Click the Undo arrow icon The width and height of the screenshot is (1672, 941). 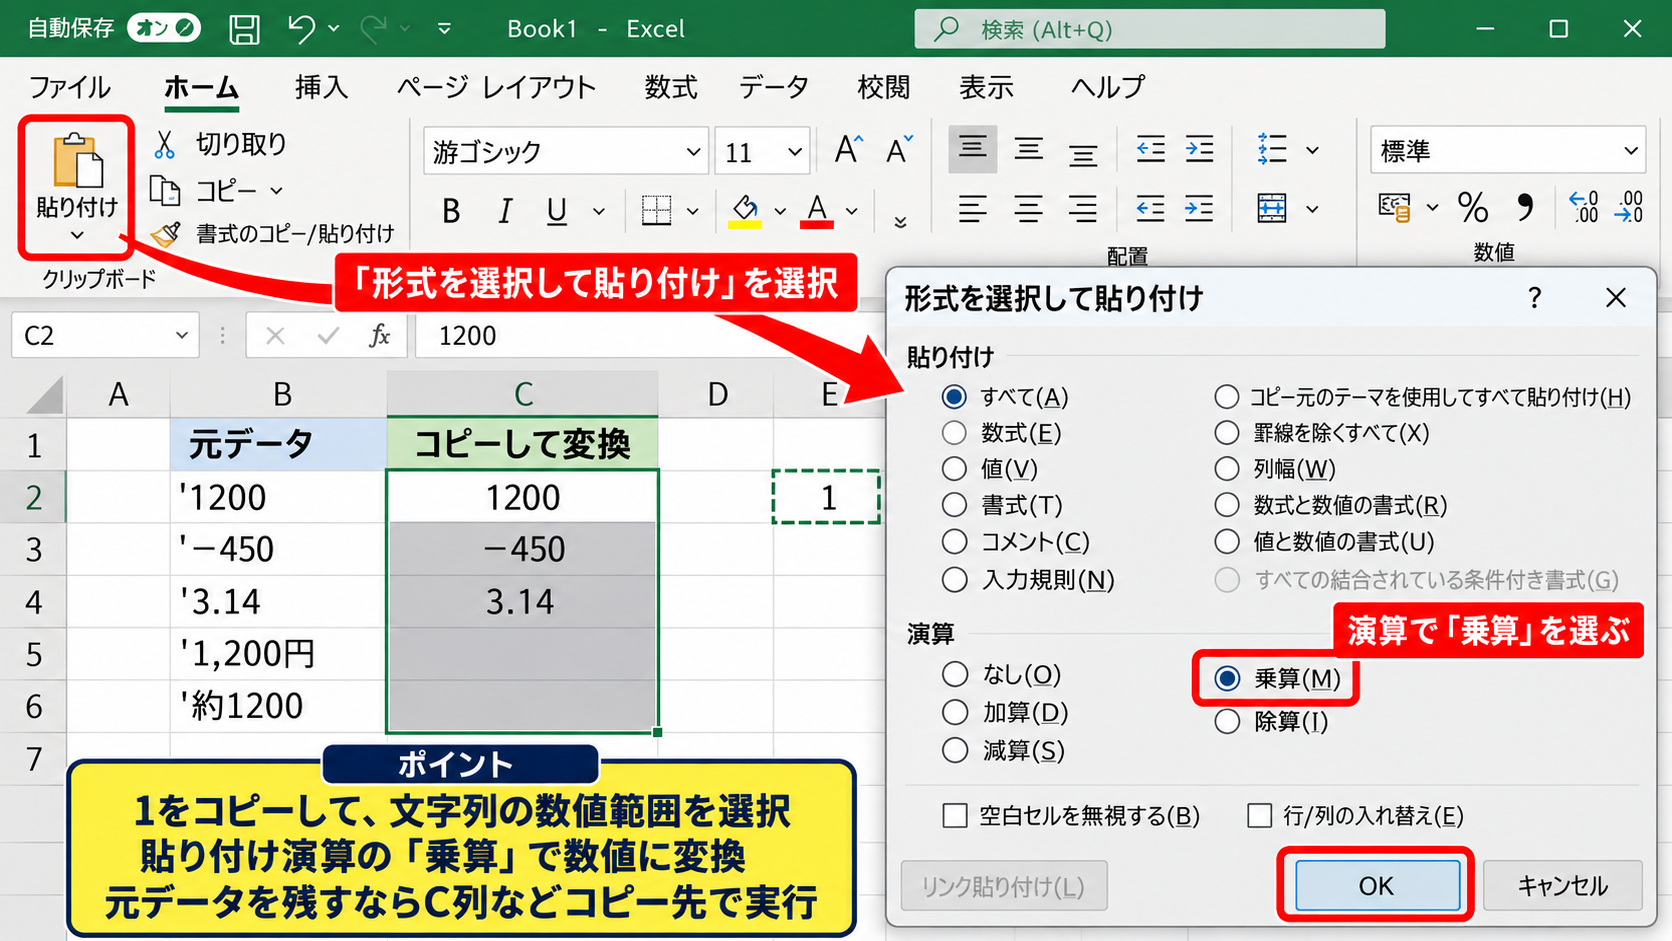(302, 29)
